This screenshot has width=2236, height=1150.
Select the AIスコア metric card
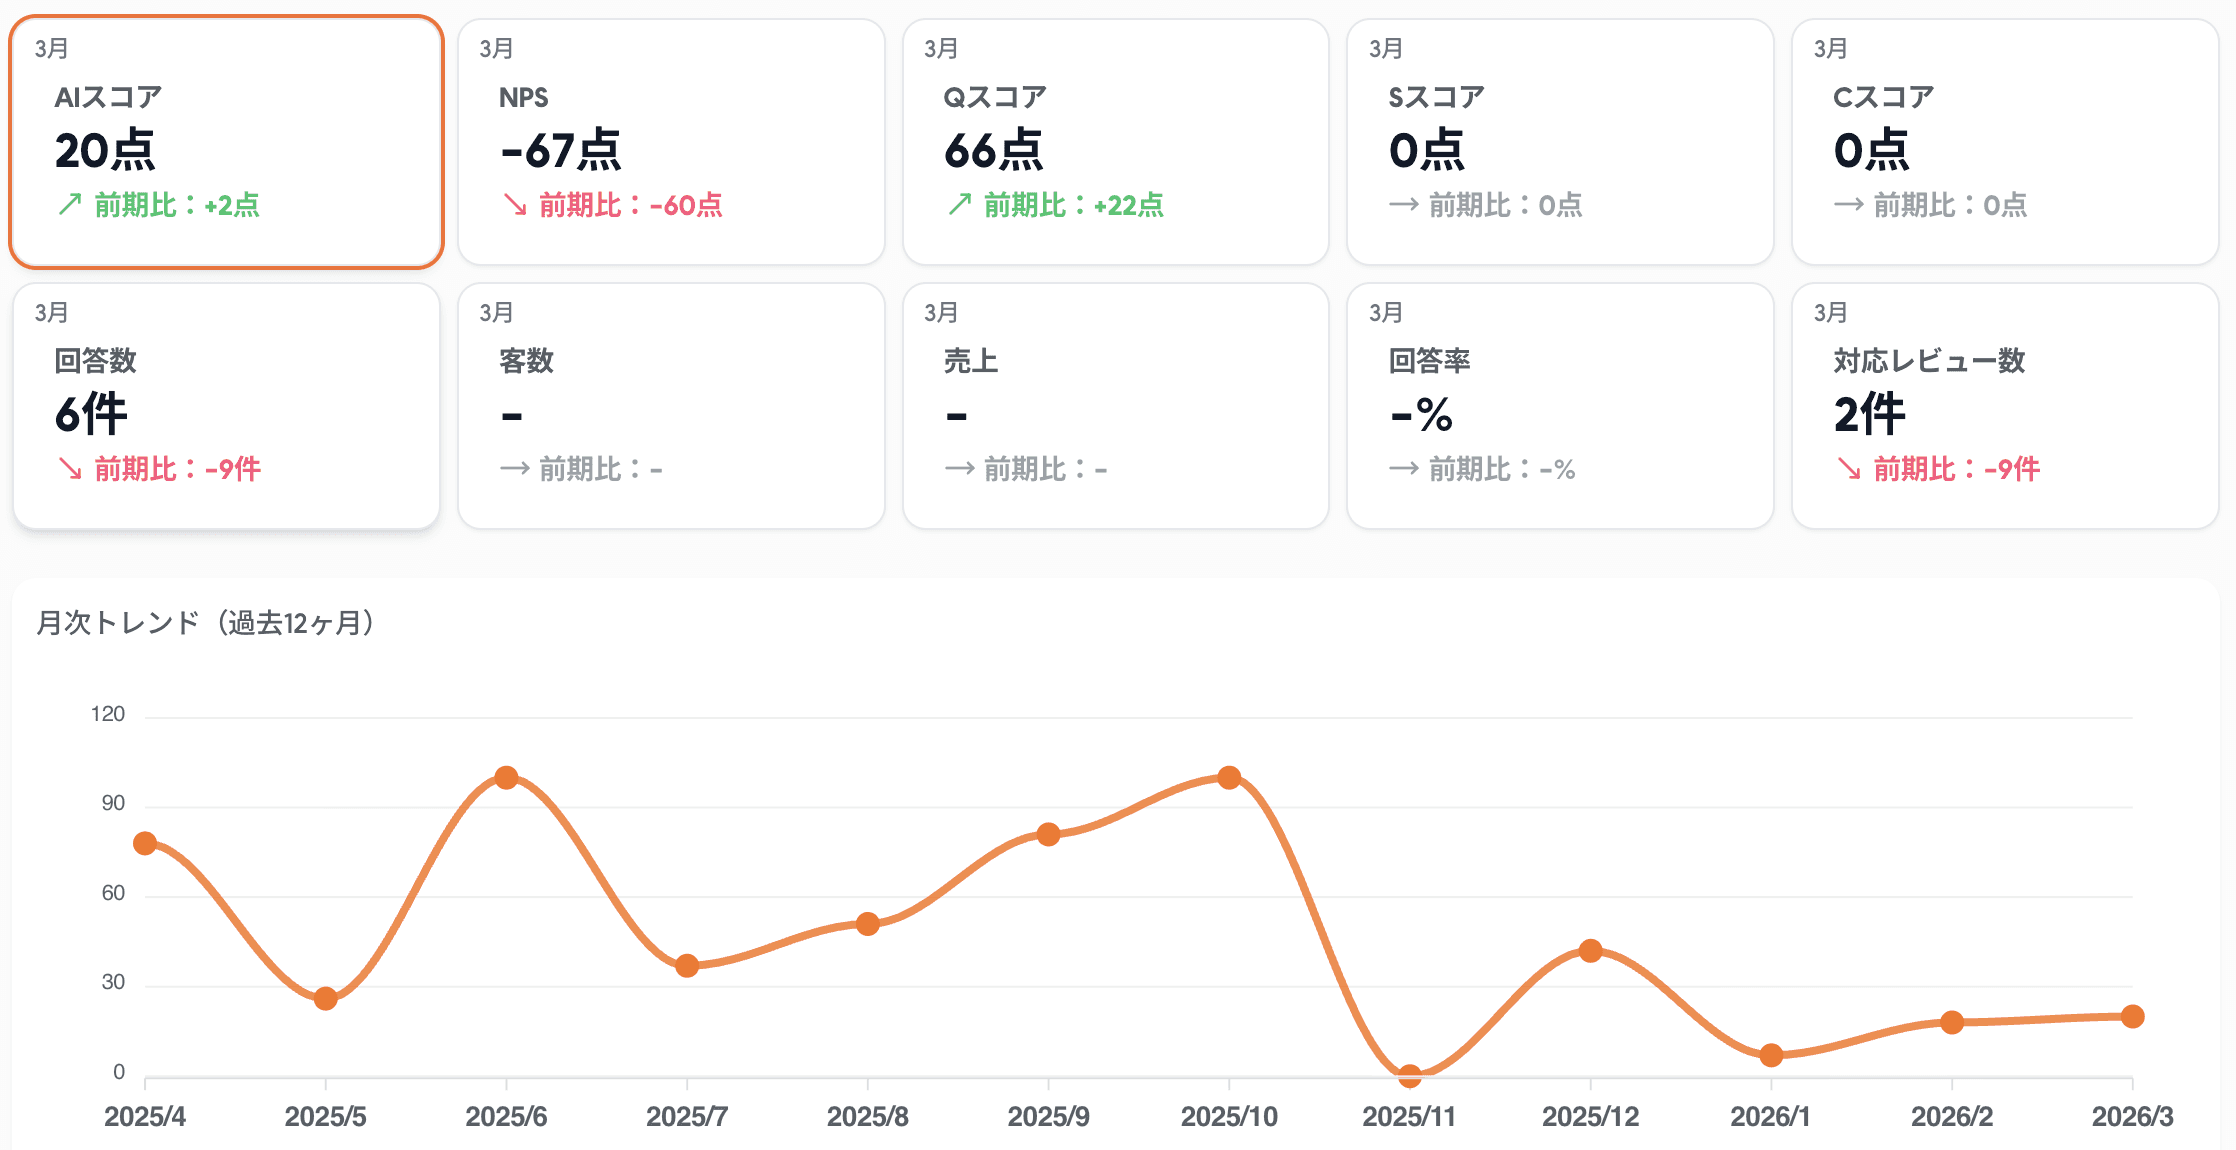(226, 142)
